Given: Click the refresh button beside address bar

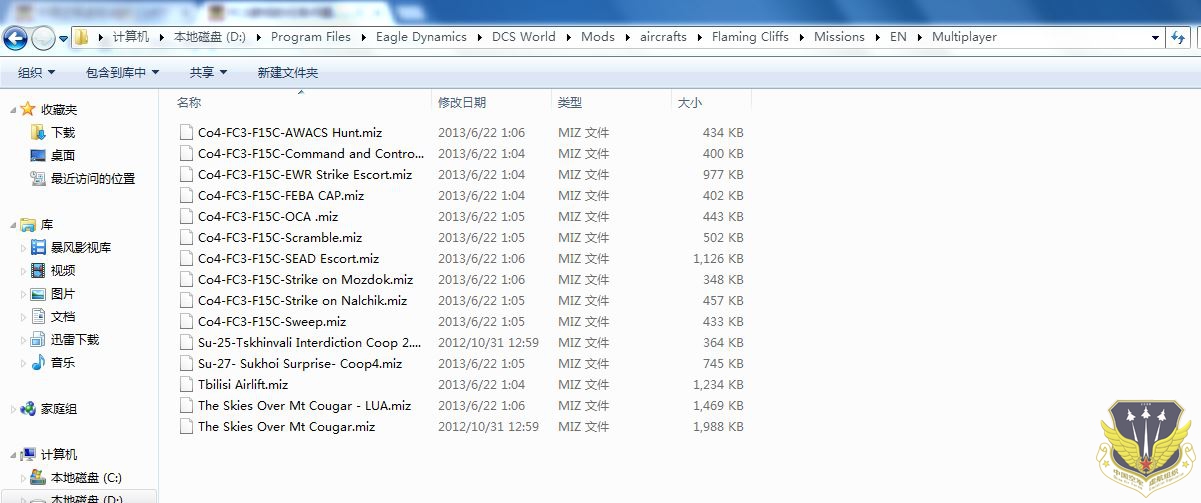Looking at the screenshot, I should pyautogui.click(x=1178, y=37).
